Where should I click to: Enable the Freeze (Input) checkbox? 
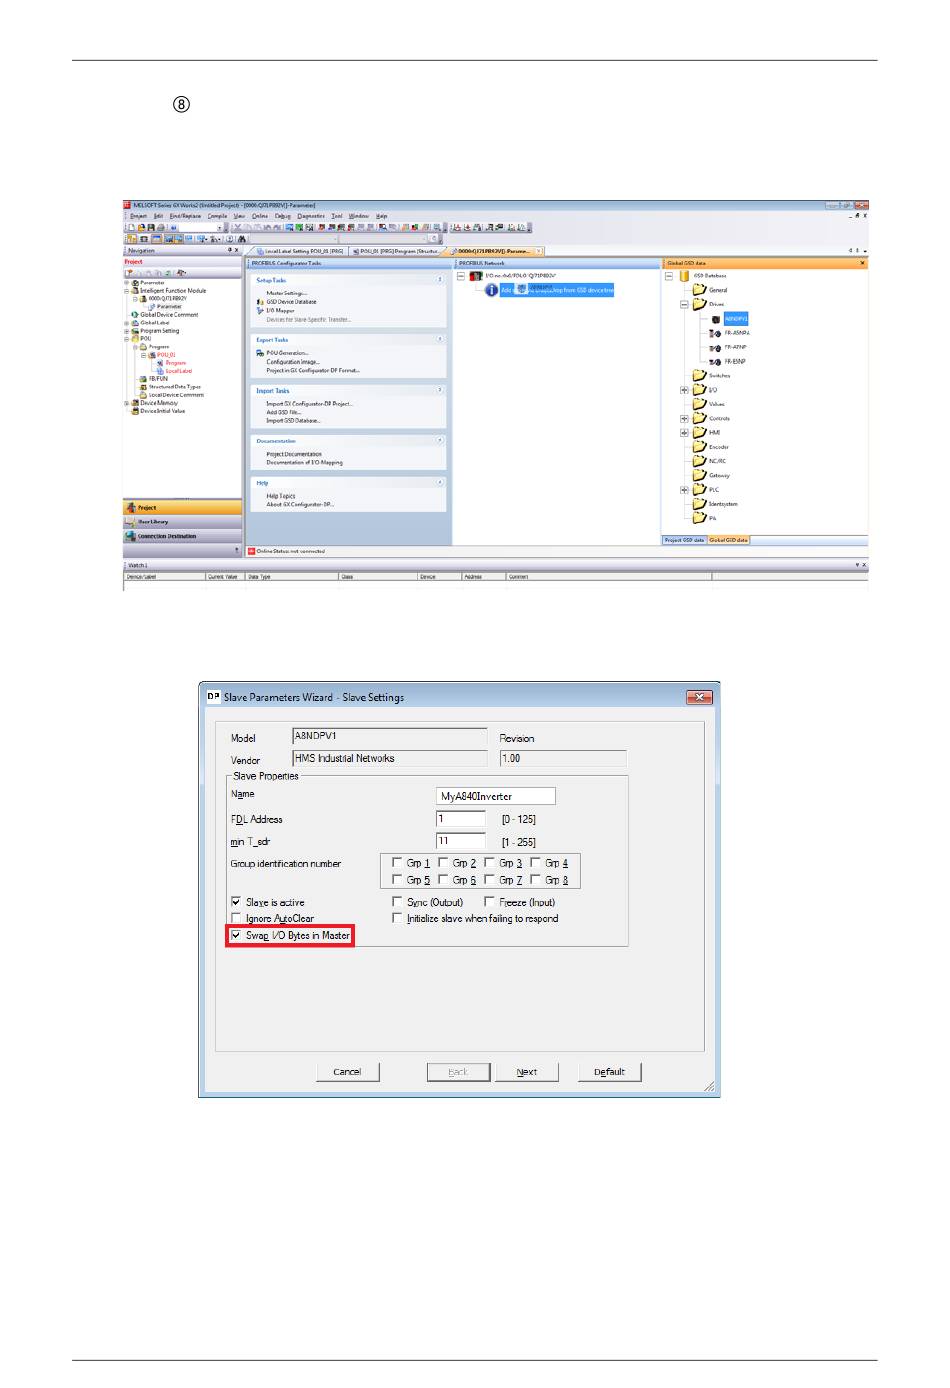[x=489, y=901]
